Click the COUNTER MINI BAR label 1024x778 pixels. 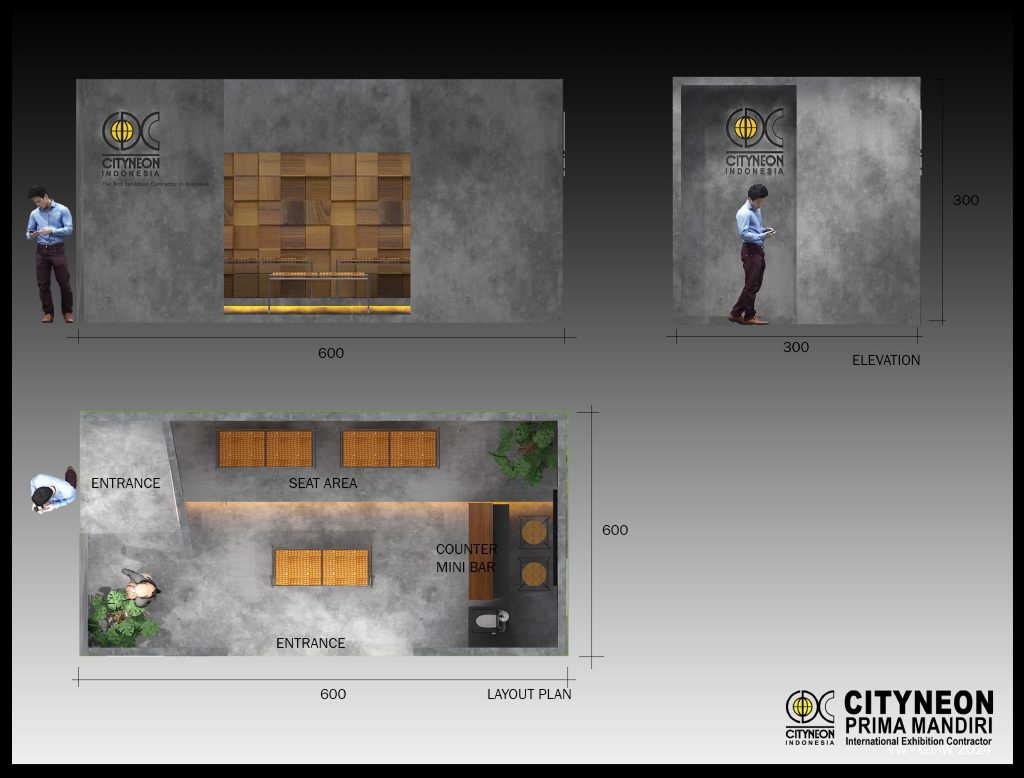466,558
